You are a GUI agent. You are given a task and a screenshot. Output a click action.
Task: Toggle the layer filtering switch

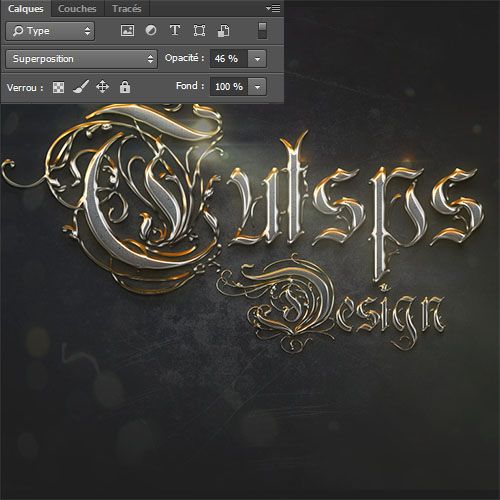click(x=263, y=31)
